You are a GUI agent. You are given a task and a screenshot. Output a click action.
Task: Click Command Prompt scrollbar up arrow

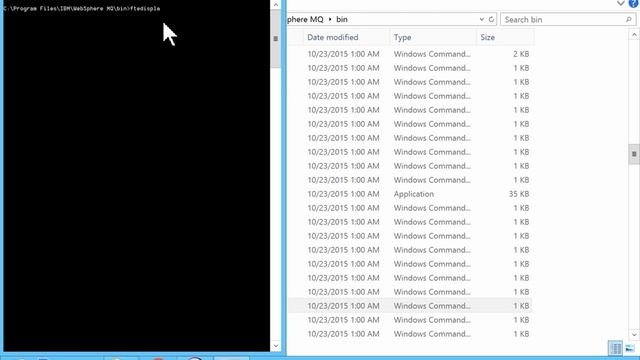click(x=276, y=5)
